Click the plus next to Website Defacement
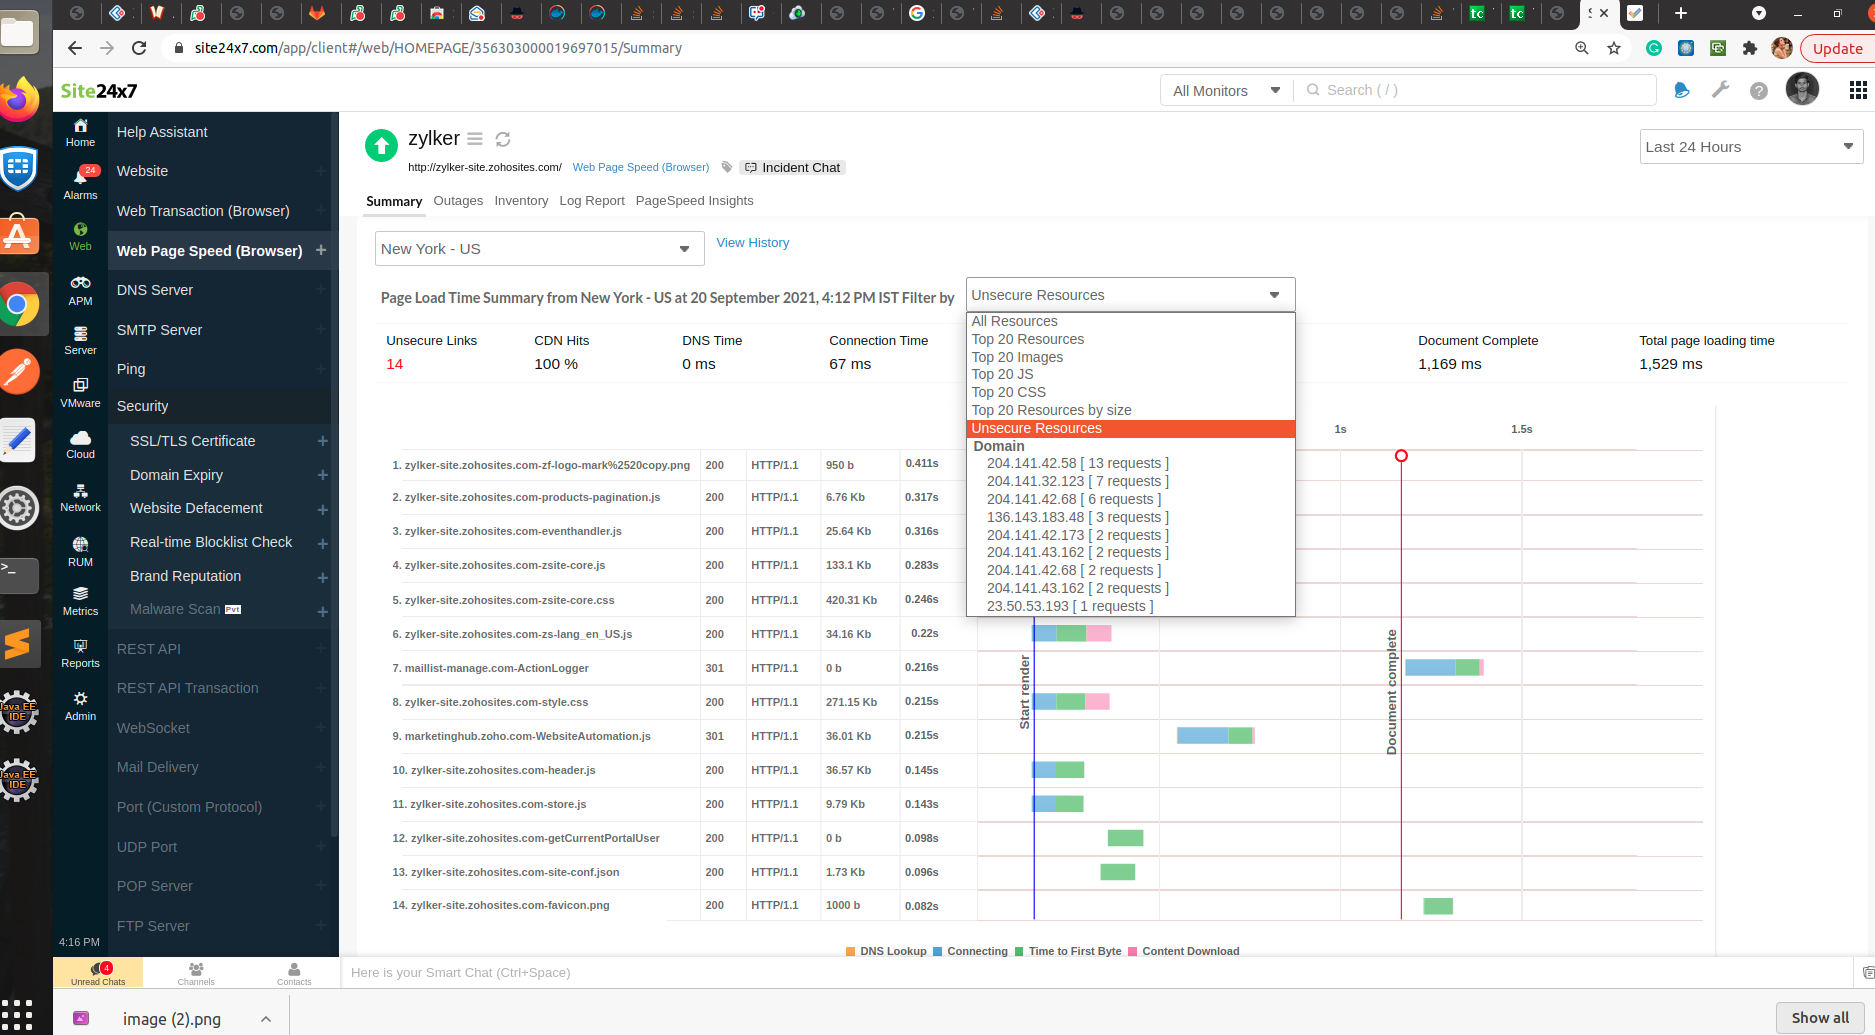1875x1035 pixels. [x=322, y=509]
